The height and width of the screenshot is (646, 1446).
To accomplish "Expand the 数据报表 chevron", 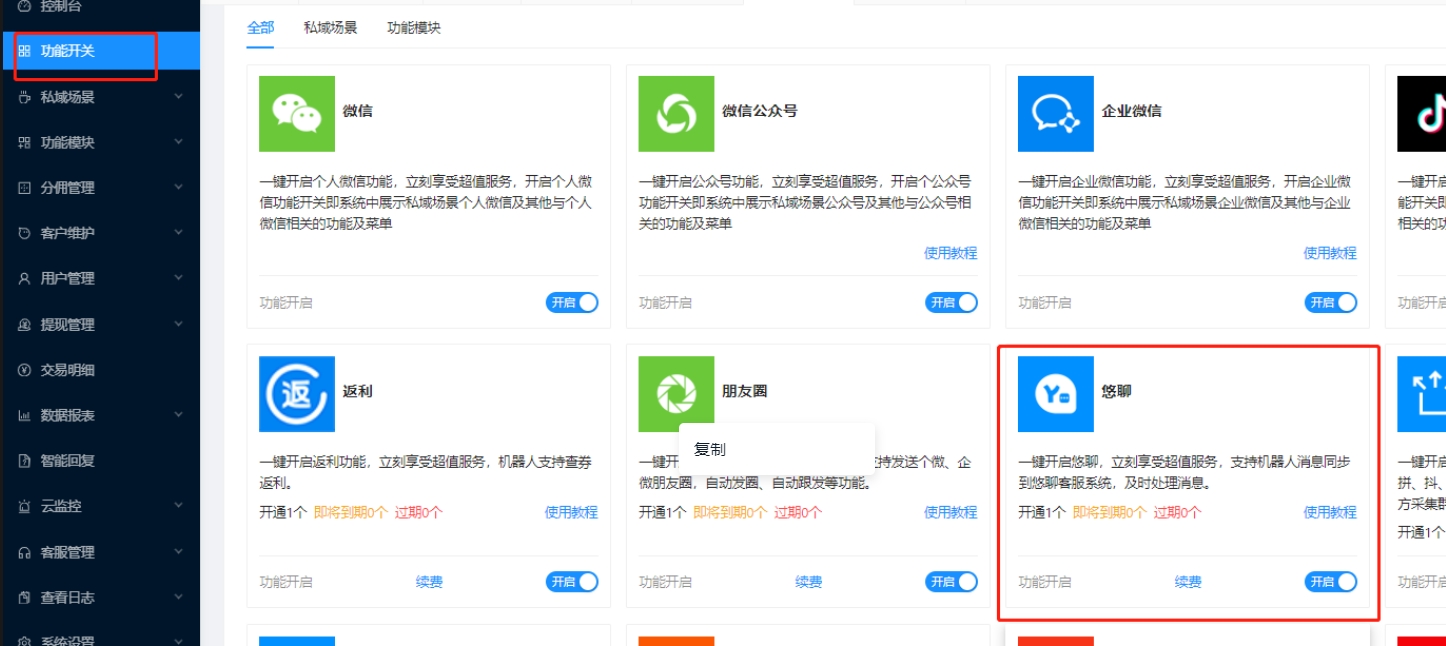I will click(x=179, y=415).
